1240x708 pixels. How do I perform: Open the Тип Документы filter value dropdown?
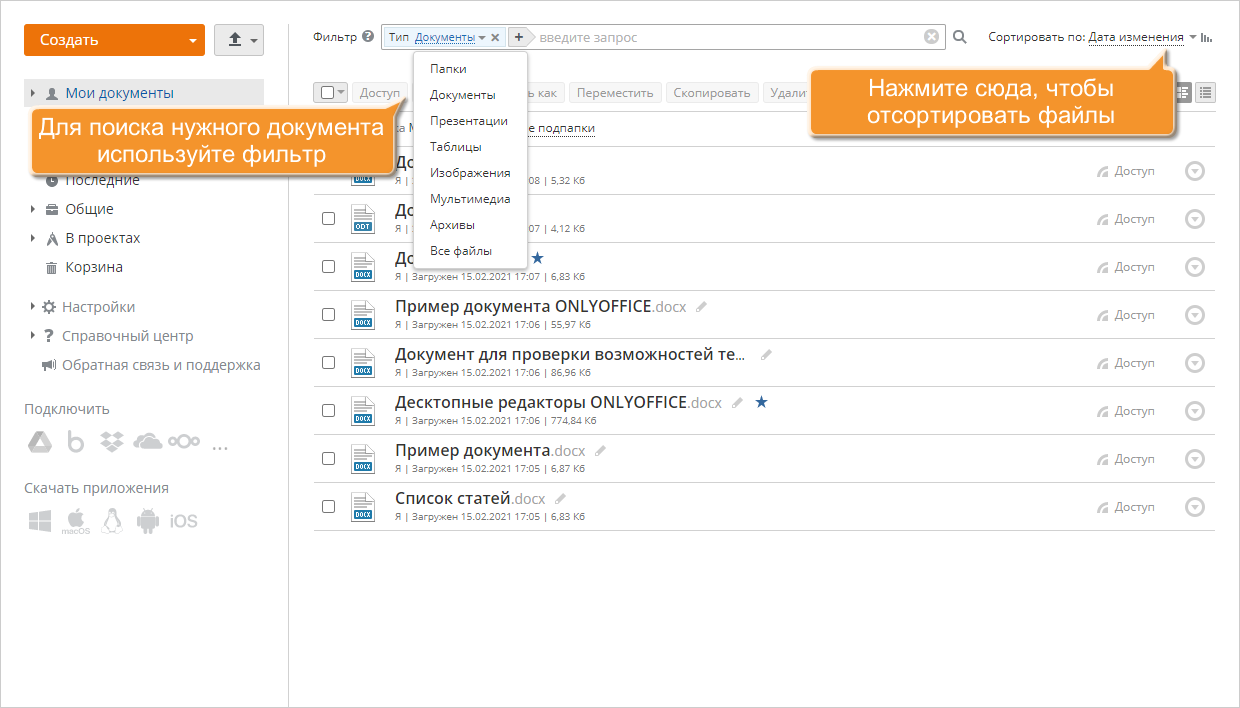pyautogui.click(x=450, y=37)
